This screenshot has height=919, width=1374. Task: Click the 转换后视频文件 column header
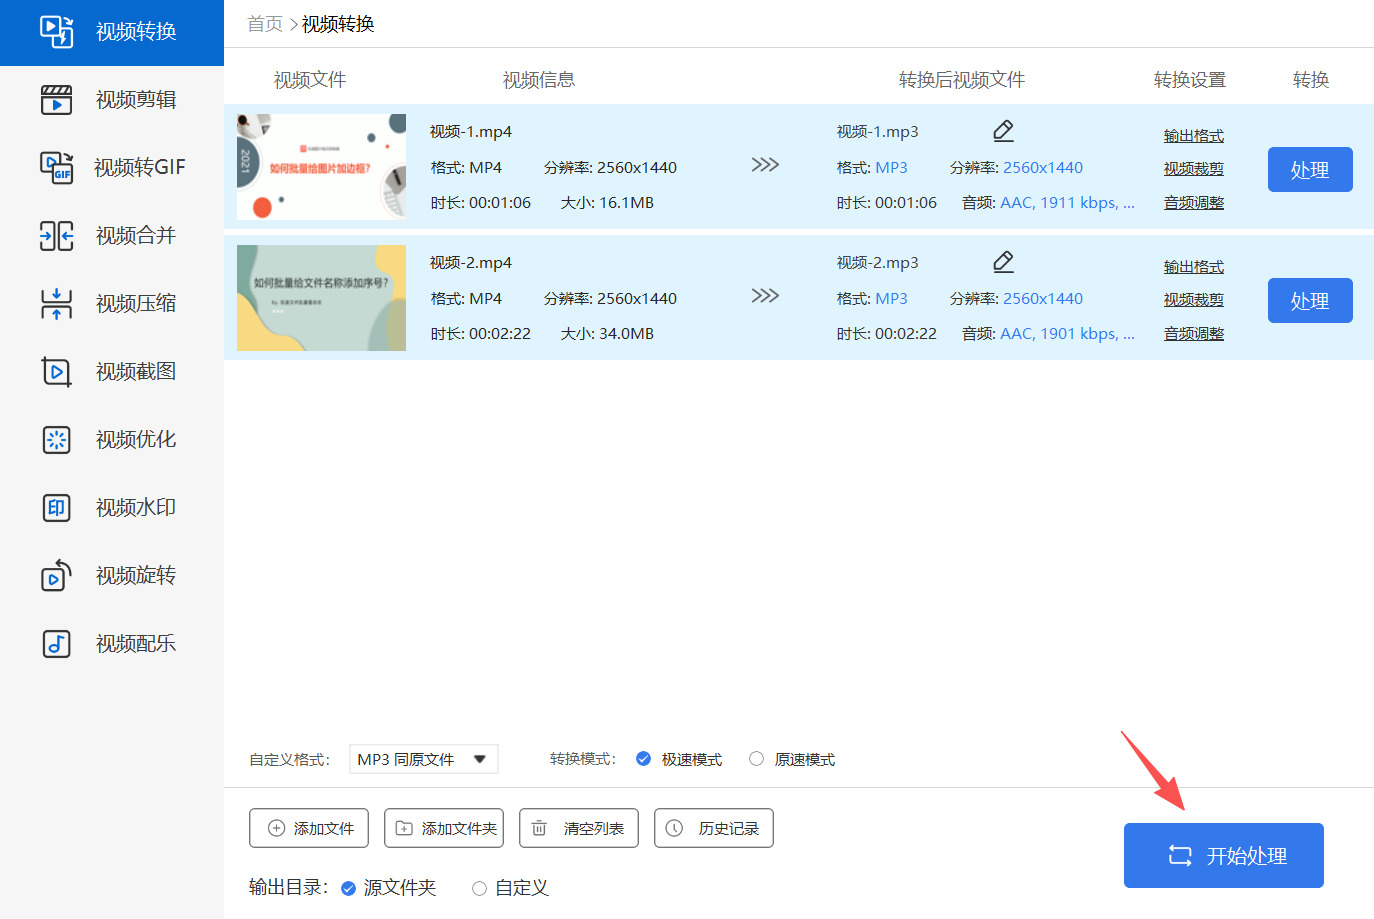[962, 80]
